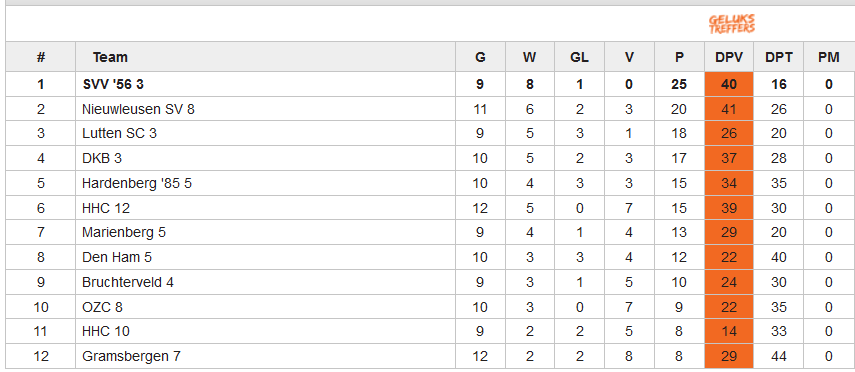Viewport: 855px width, 372px height.
Task: Select HHC 10 team name
Action: (106, 332)
